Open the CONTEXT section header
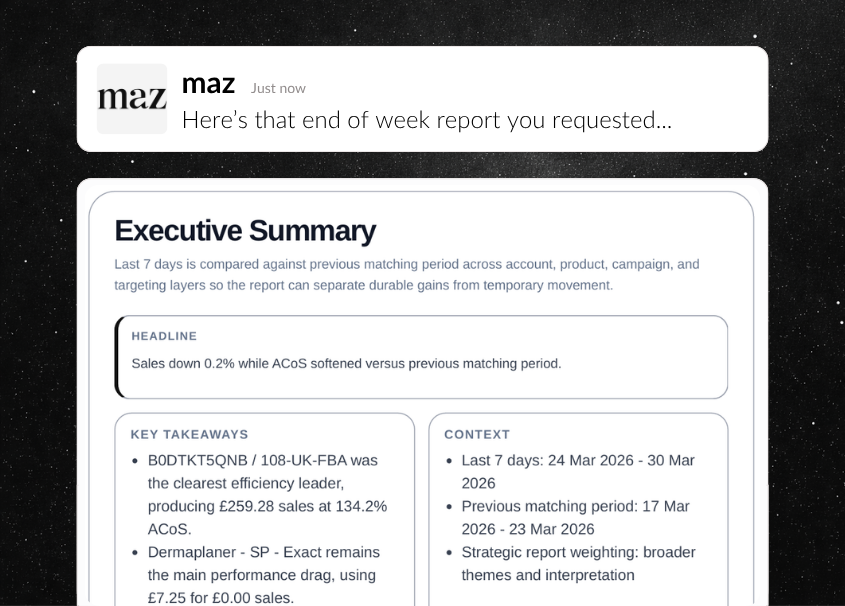Image resolution: width=845 pixels, height=606 pixels. 477,434
